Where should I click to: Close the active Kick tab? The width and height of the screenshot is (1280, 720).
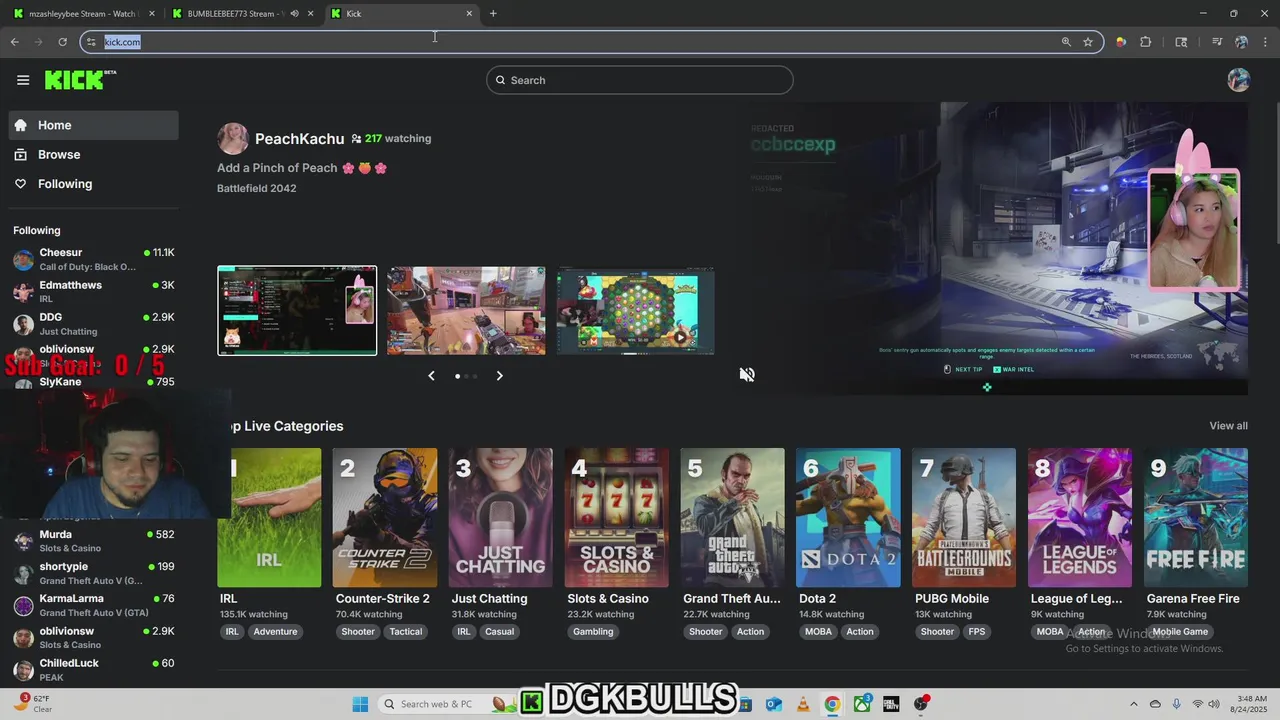(469, 14)
